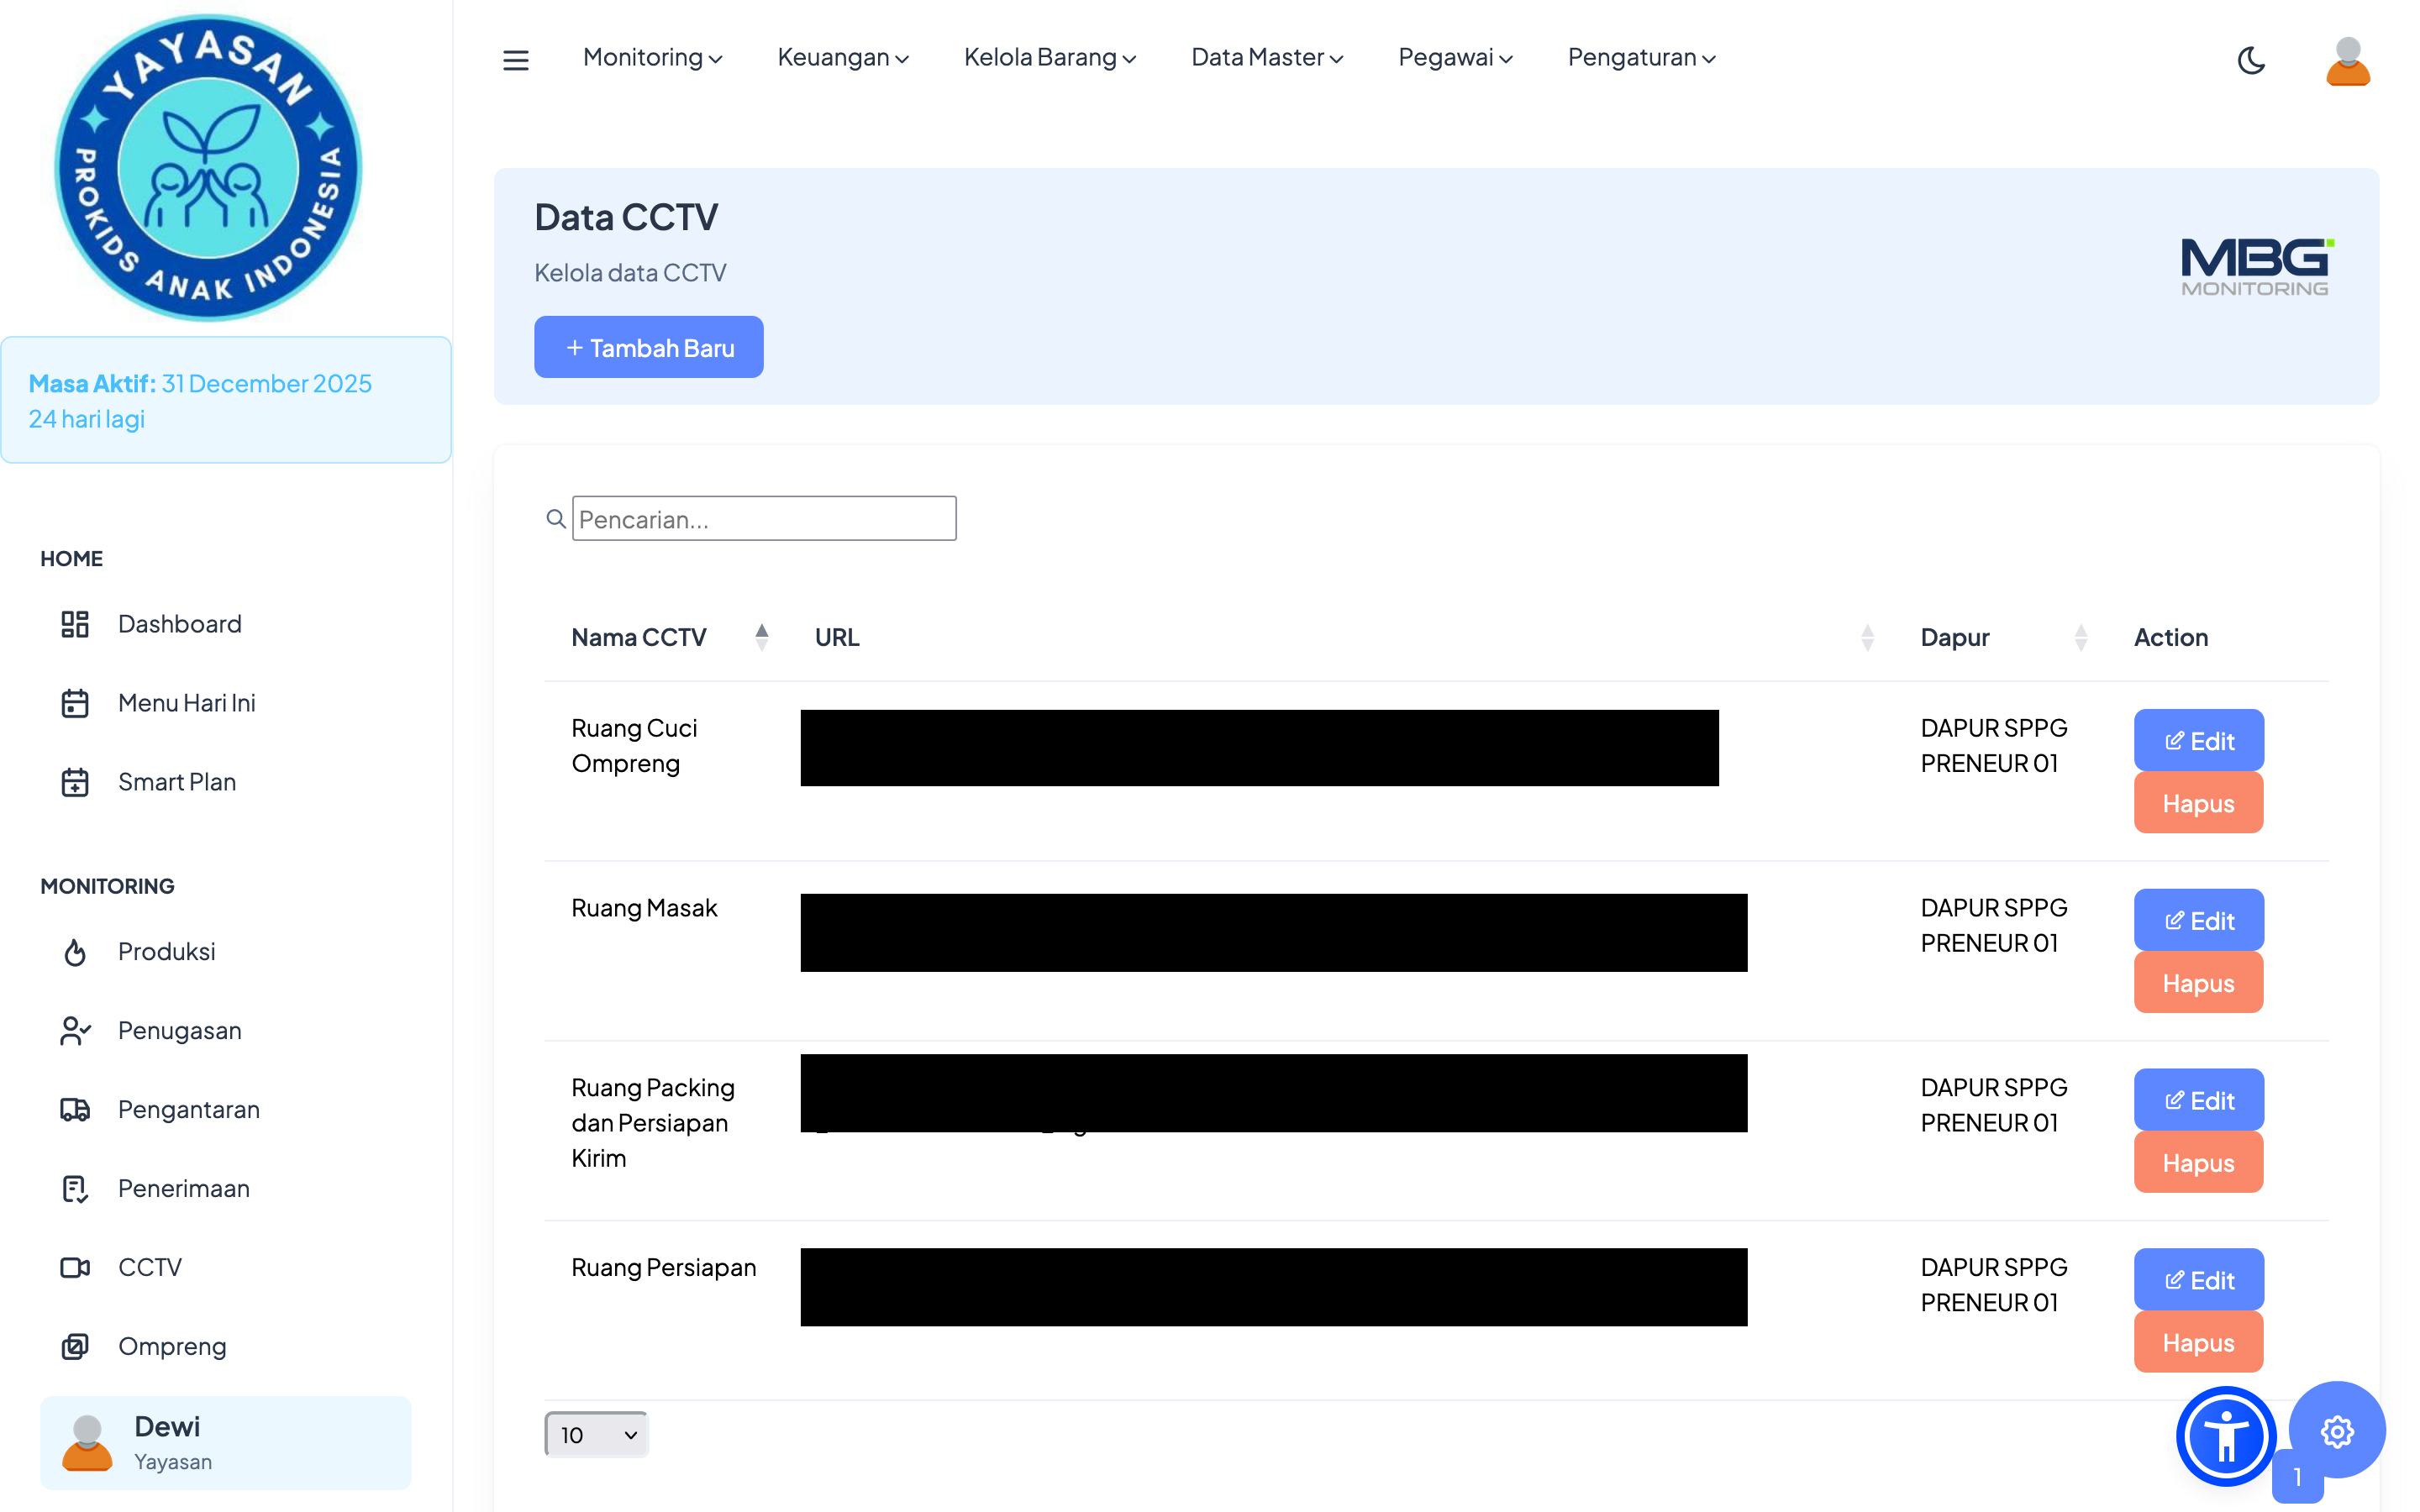Open Pengantaran truck sidebar item
The image size is (2420, 1512).
[x=188, y=1109]
